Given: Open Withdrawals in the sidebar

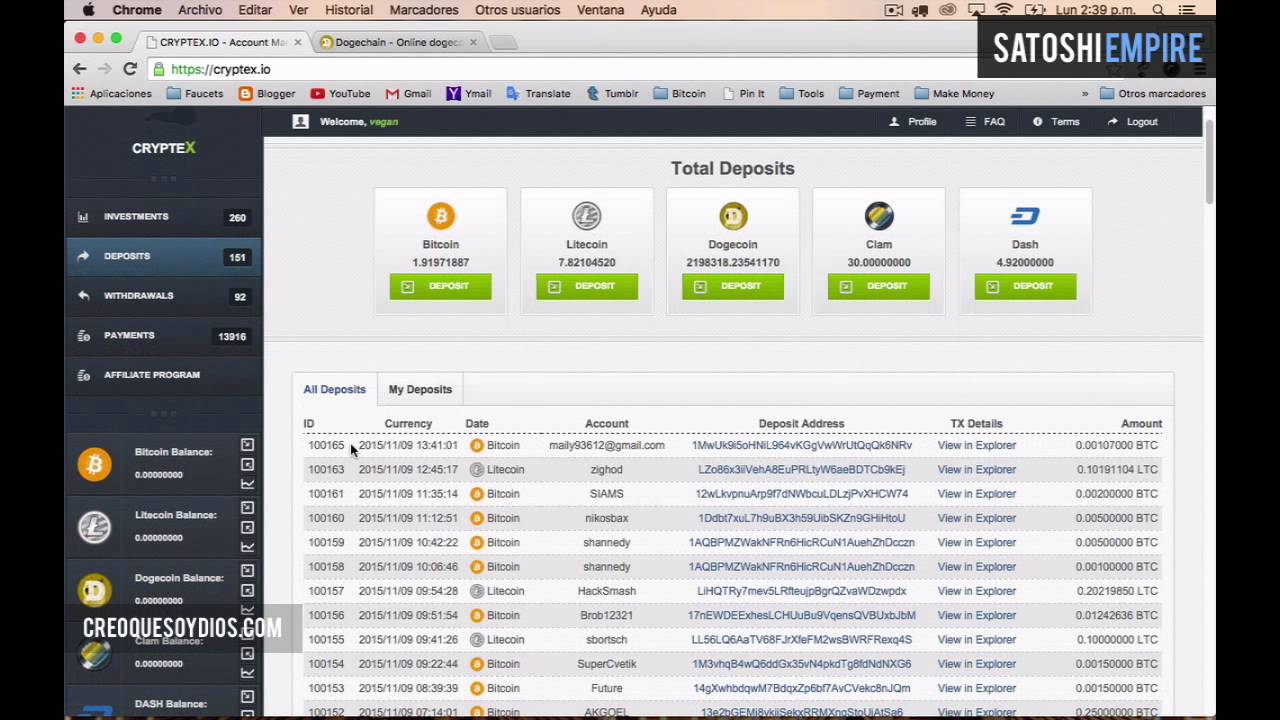Looking at the screenshot, I should [x=164, y=296].
